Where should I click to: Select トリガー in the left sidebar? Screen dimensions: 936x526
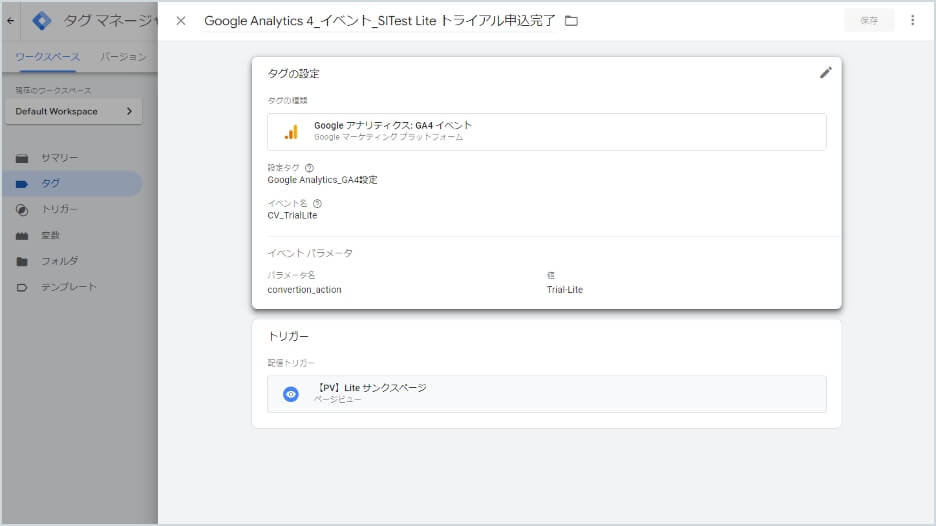59,210
